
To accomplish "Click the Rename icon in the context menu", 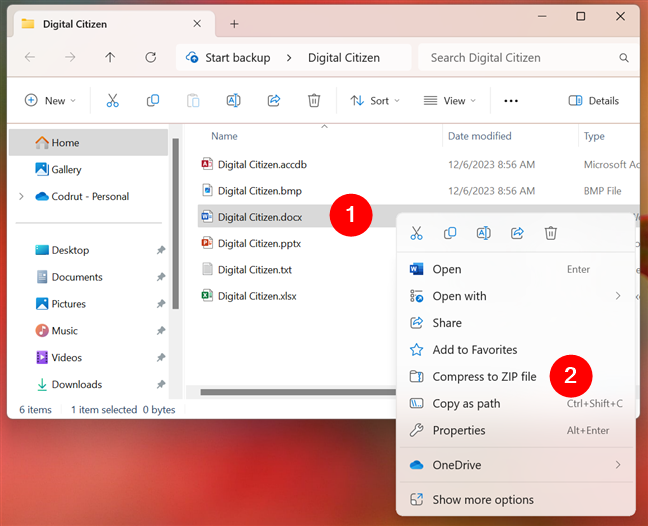I will coord(484,233).
